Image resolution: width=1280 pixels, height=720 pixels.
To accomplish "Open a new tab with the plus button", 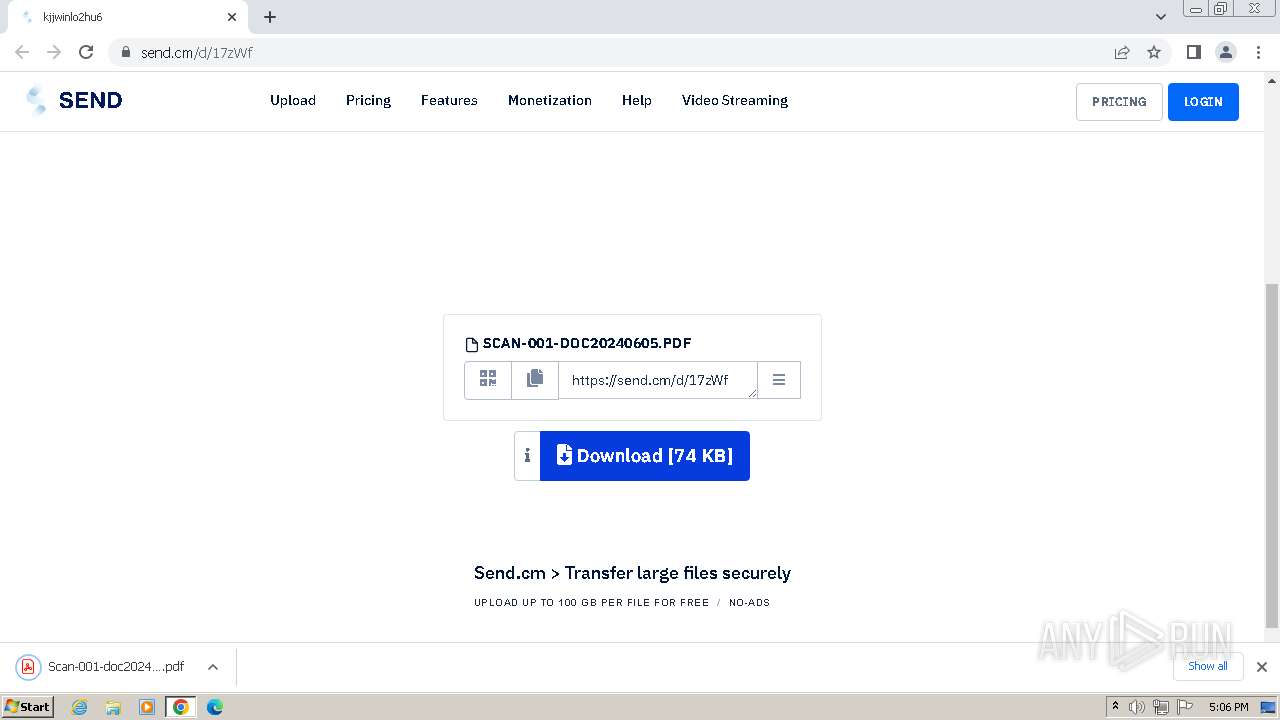I will (270, 17).
